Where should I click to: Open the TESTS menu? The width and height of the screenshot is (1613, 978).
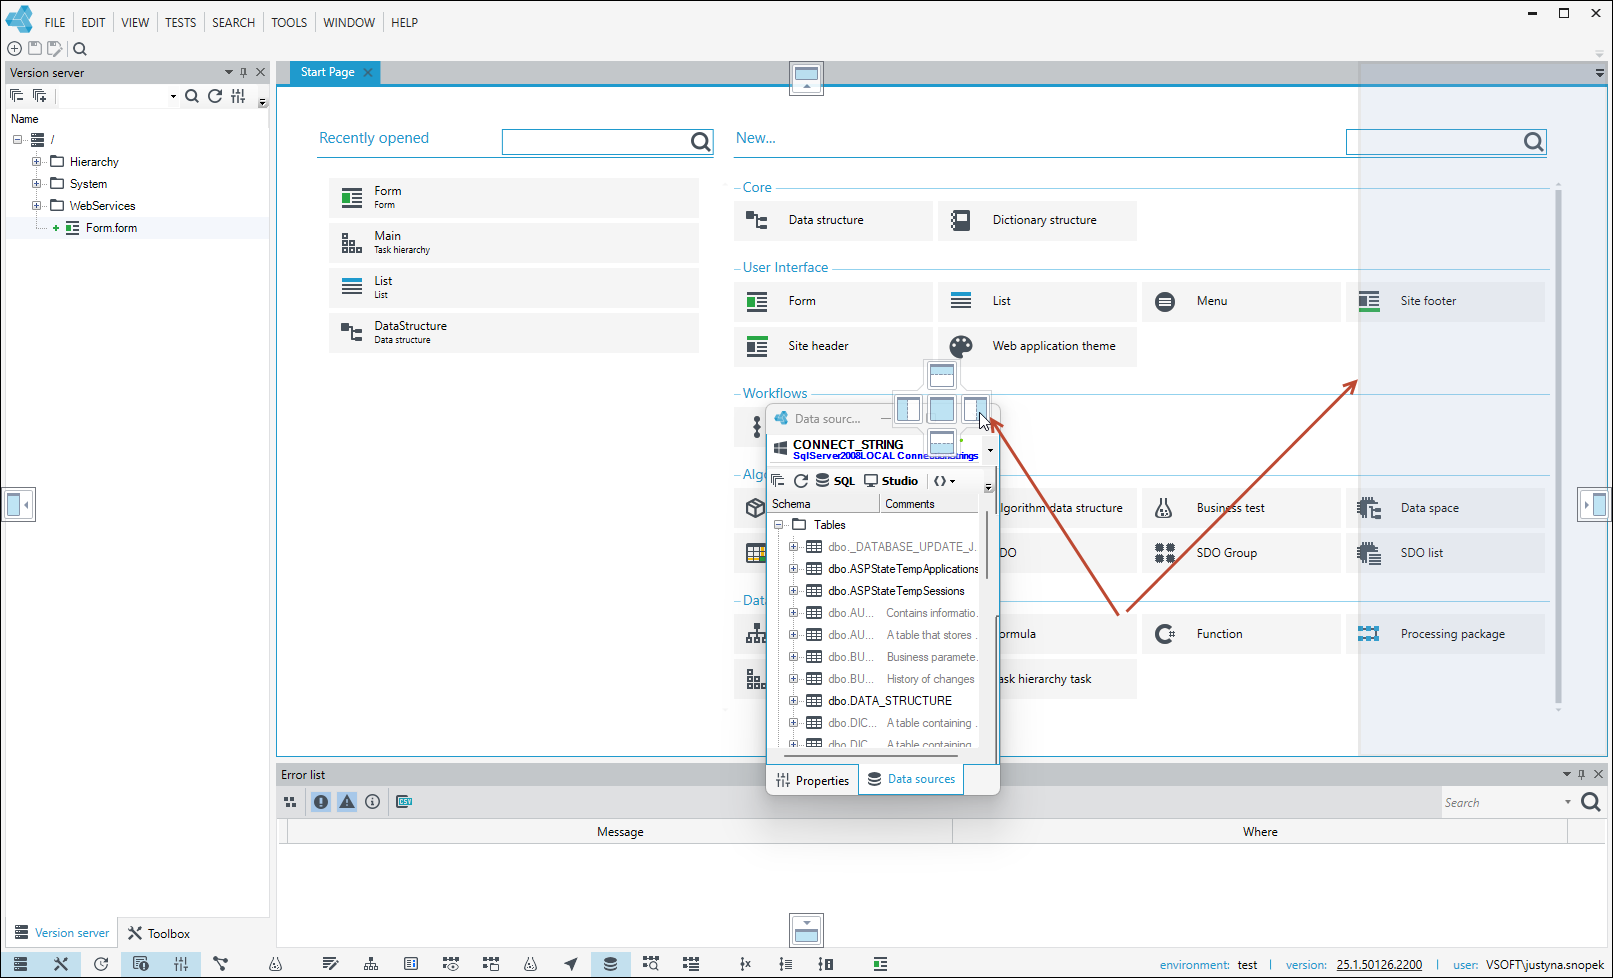pos(180,22)
